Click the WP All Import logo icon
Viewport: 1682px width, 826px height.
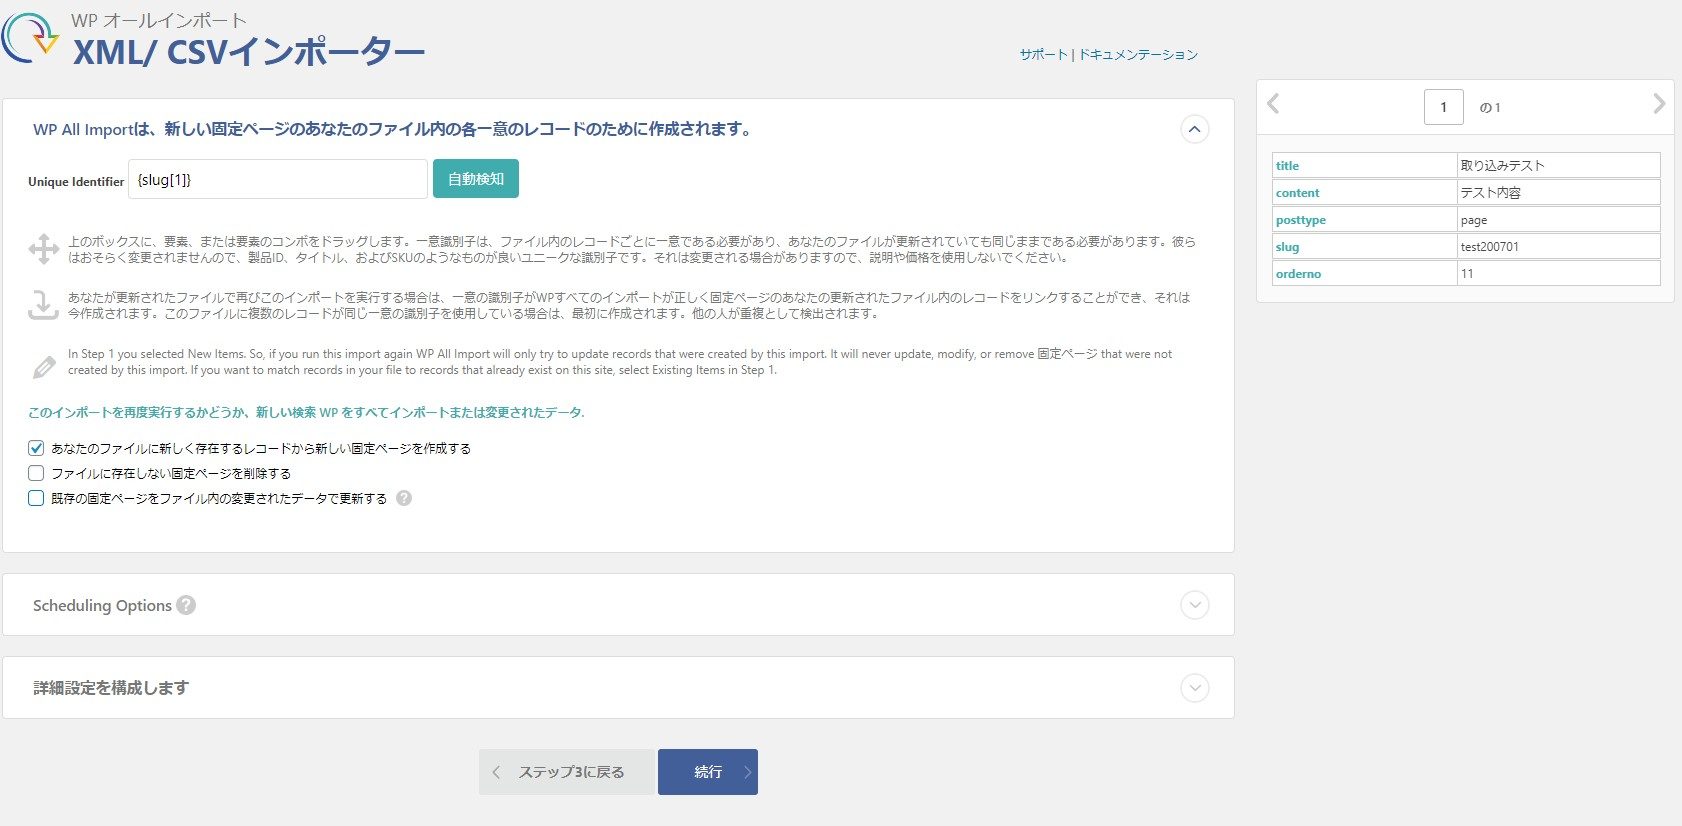pos(30,37)
